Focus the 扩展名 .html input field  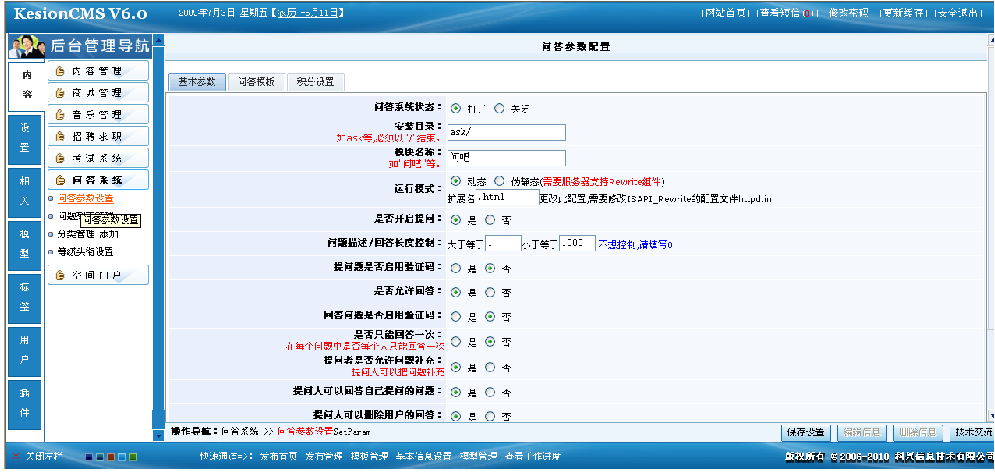tap(508, 197)
